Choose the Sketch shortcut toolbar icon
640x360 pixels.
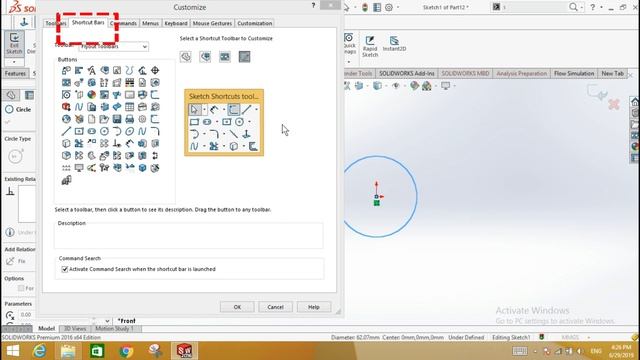tap(244, 57)
